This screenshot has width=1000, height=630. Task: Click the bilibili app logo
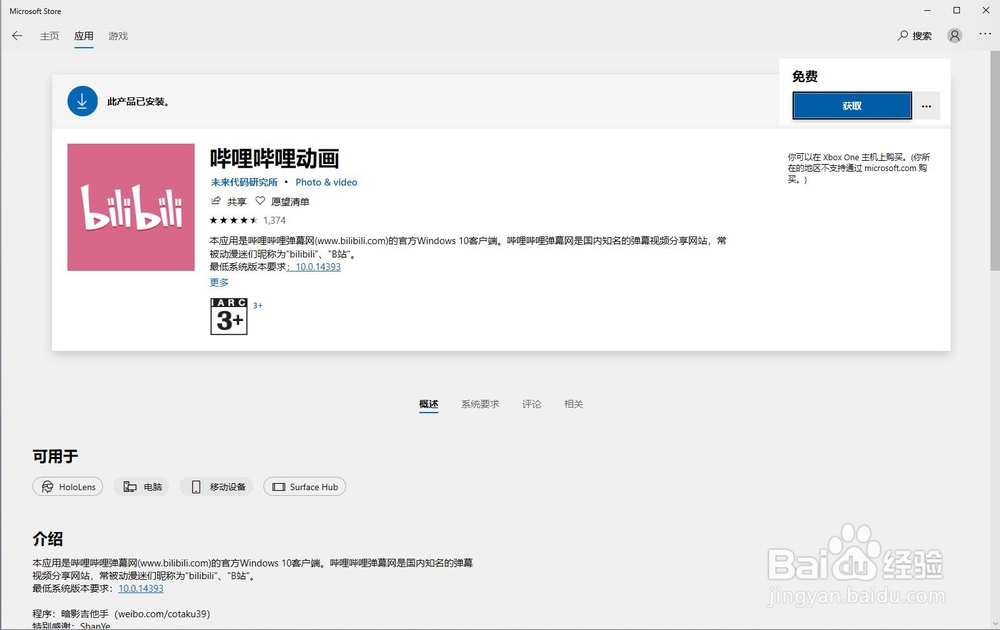pyautogui.click(x=131, y=207)
